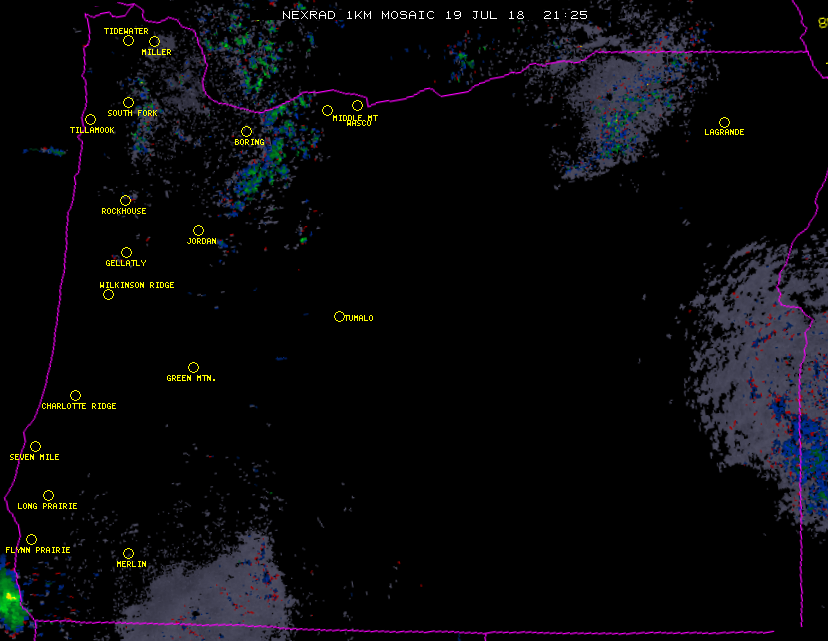Click the Wasco station circle marker
828x641 pixels.
click(x=357, y=106)
